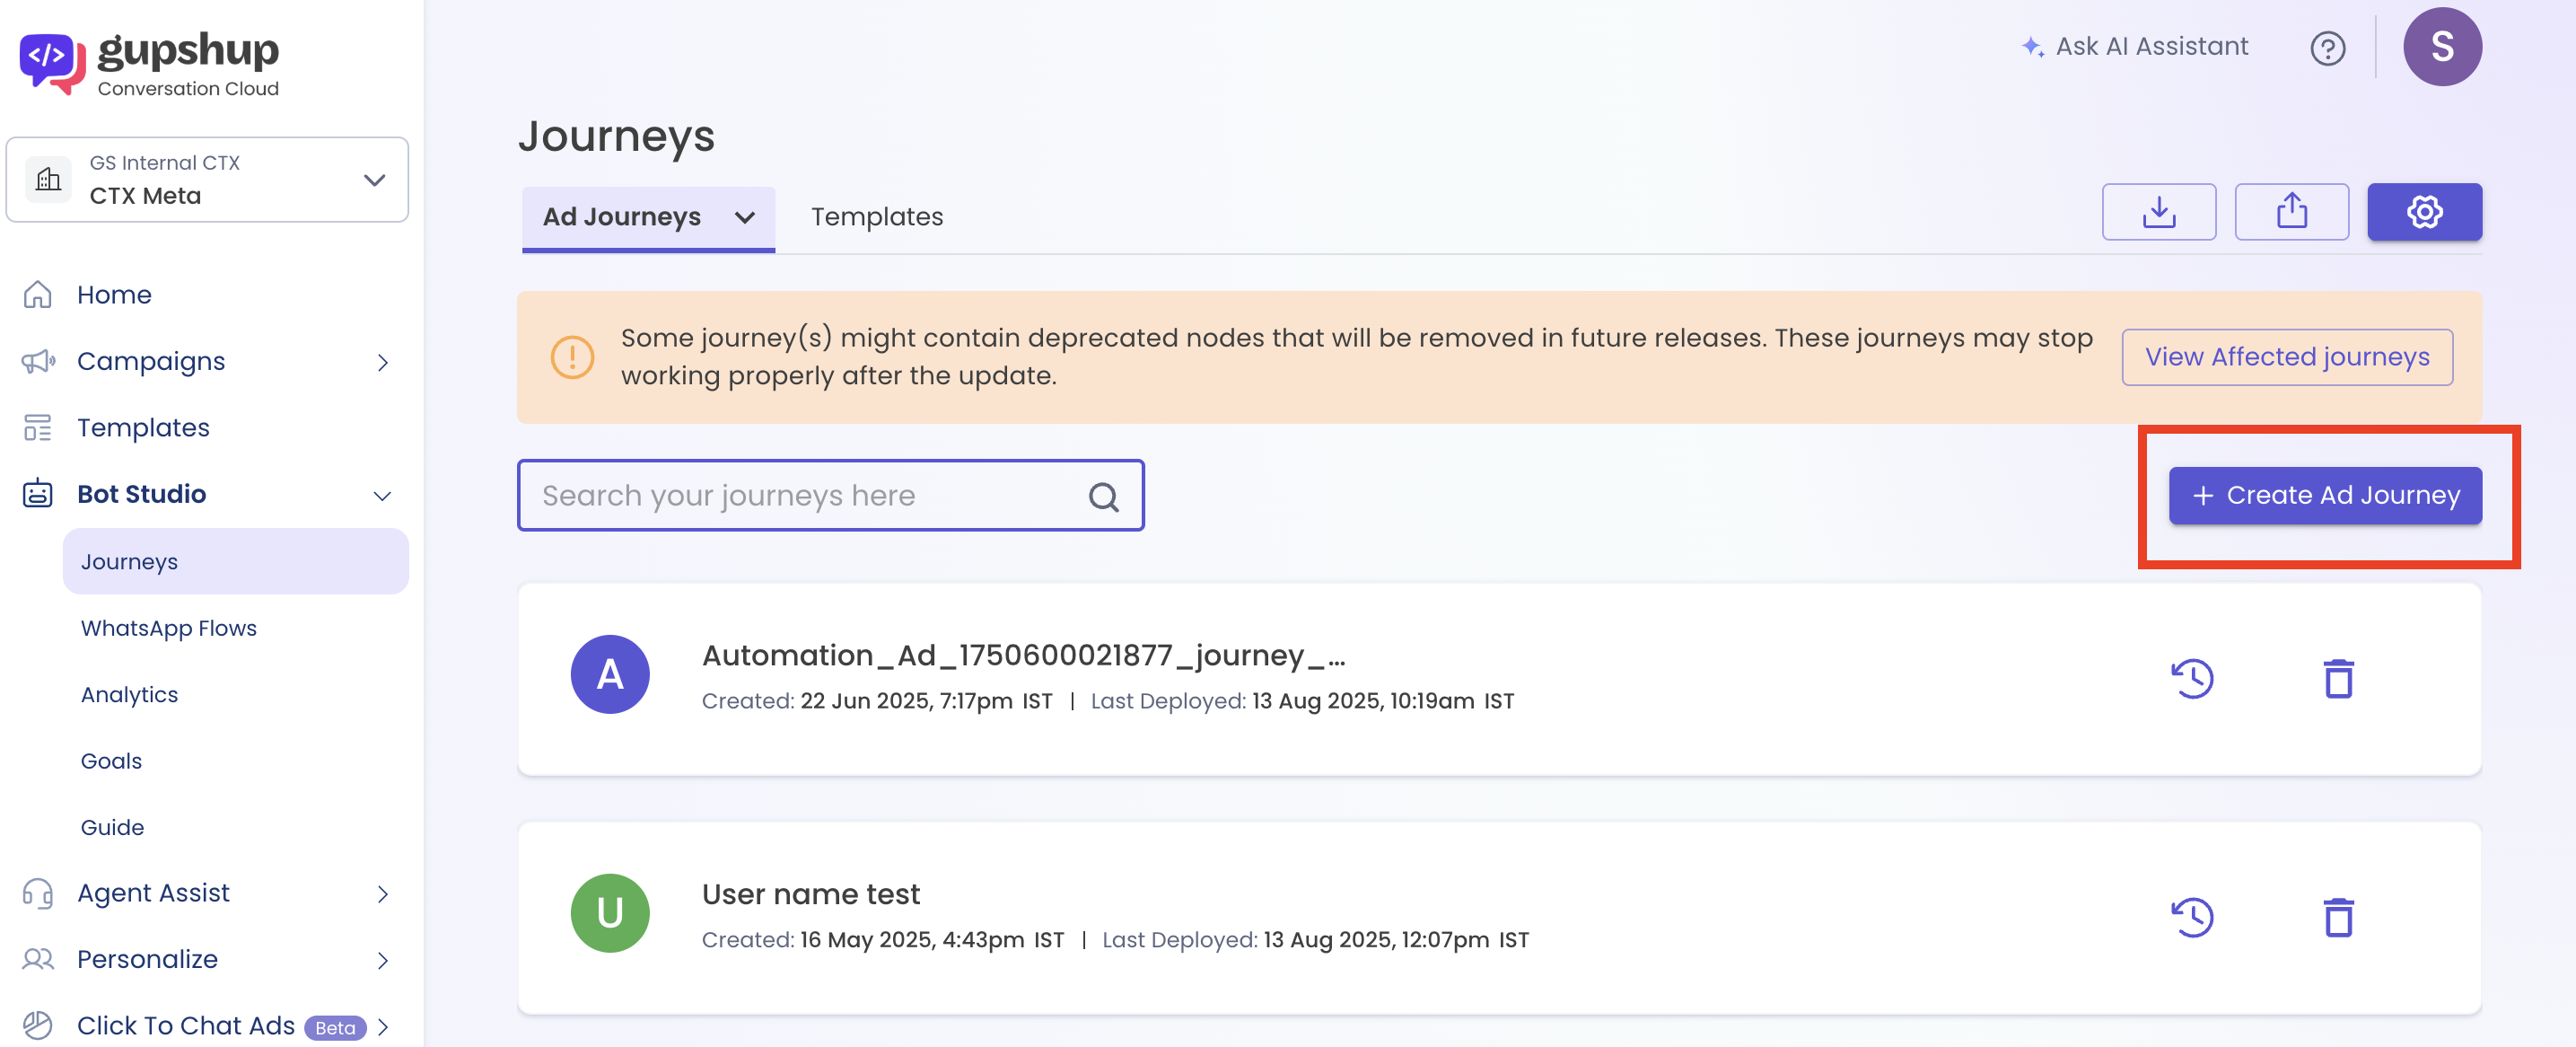Click the Bot Studio robot icon
Viewport: 2576px width, 1047px height.
(x=38, y=493)
